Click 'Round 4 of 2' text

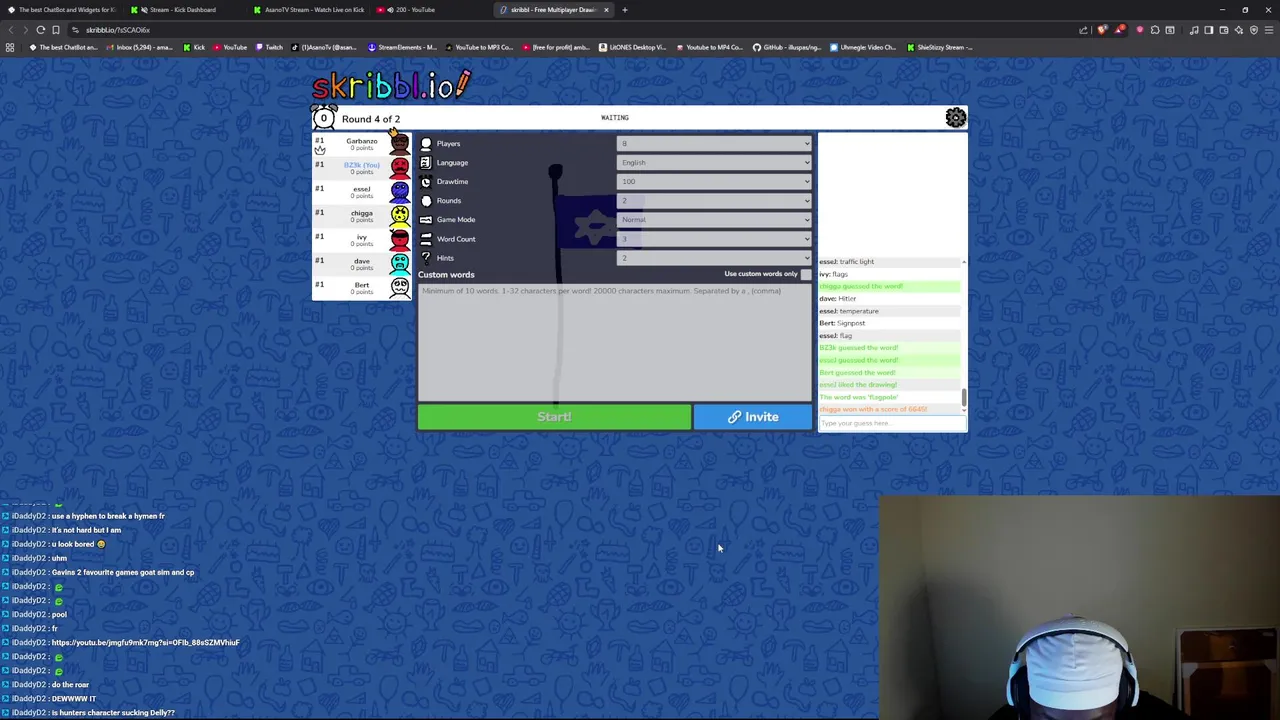click(x=371, y=119)
